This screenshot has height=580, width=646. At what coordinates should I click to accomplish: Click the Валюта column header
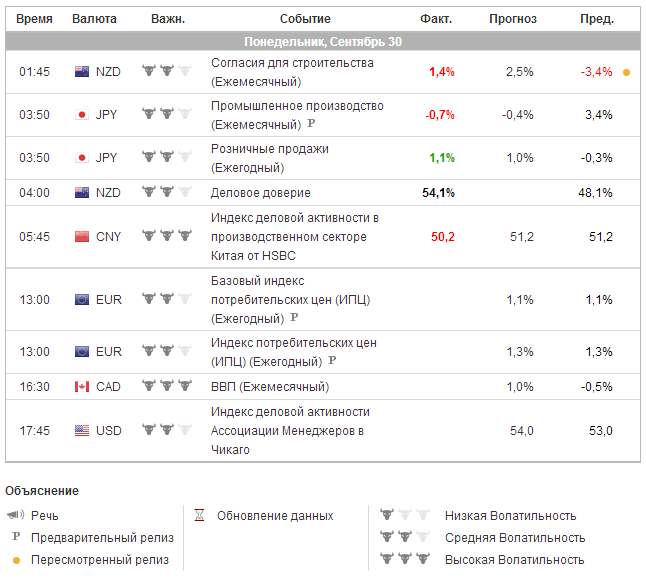click(x=95, y=19)
